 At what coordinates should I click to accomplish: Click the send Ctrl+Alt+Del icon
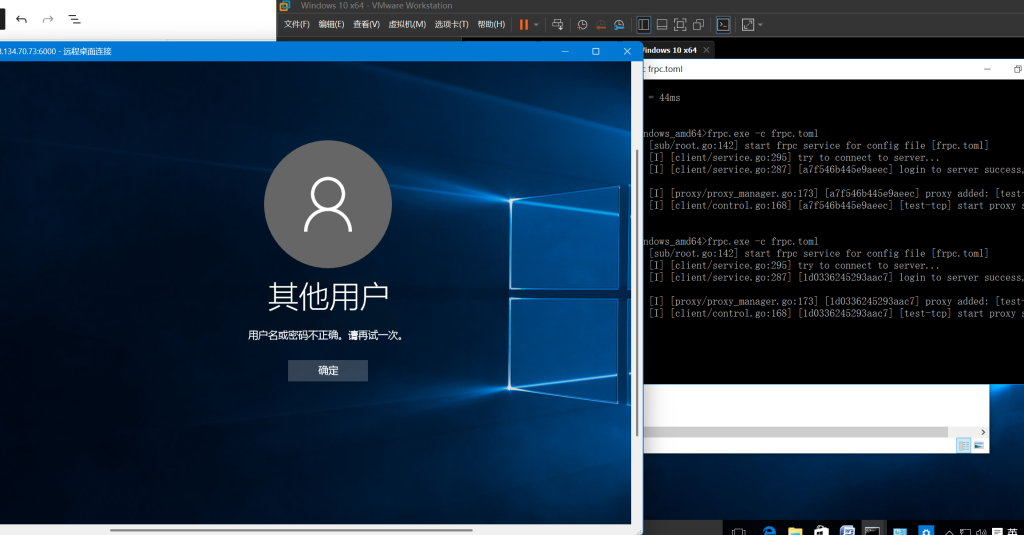558,24
